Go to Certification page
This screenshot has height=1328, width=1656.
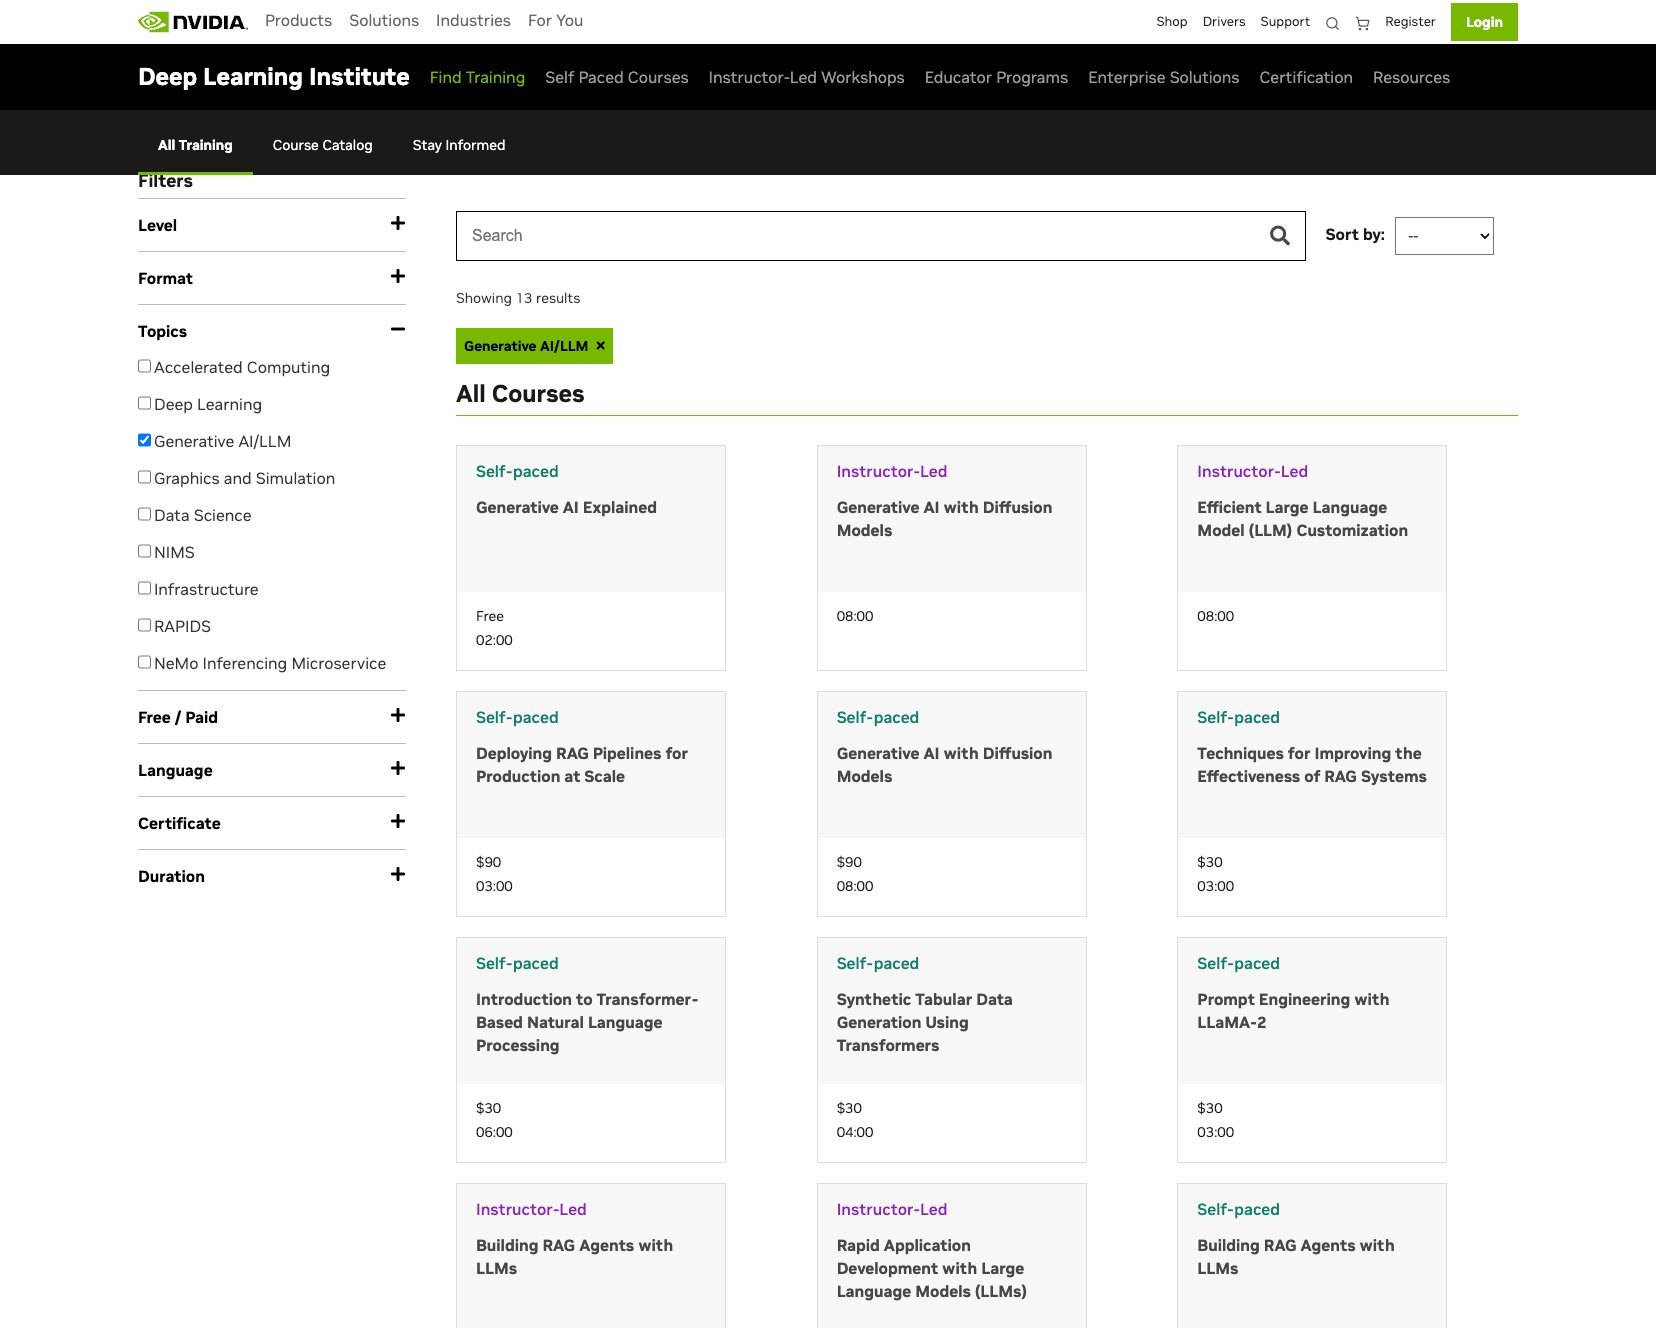1305,77
